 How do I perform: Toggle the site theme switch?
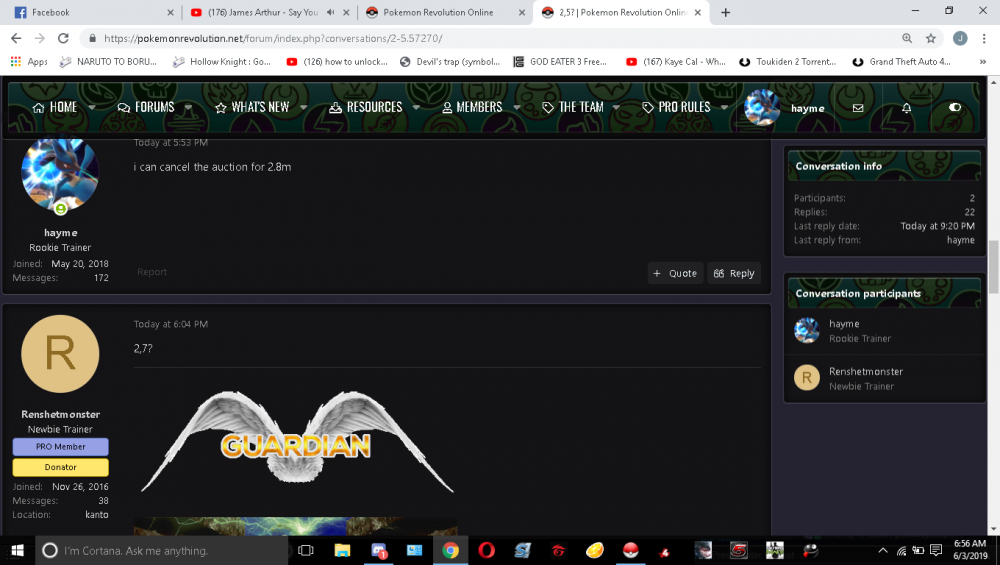pos(955,107)
